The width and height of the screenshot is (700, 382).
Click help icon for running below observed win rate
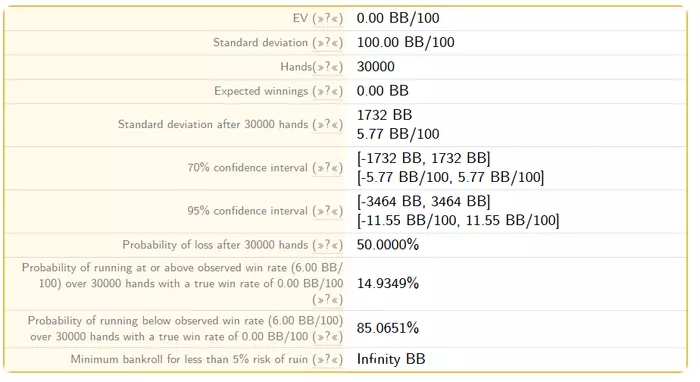[x=328, y=336]
